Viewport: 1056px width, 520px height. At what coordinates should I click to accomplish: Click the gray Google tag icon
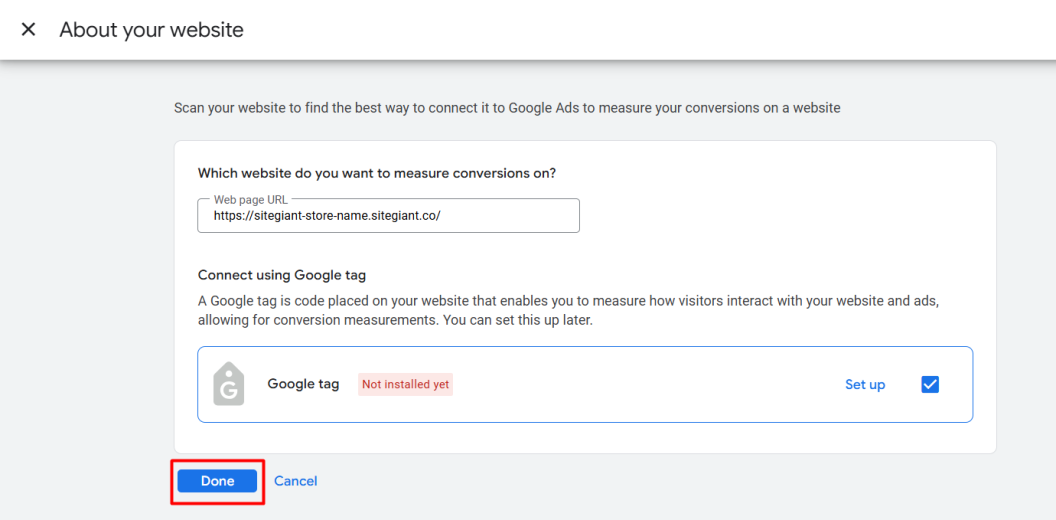point(229,384)
